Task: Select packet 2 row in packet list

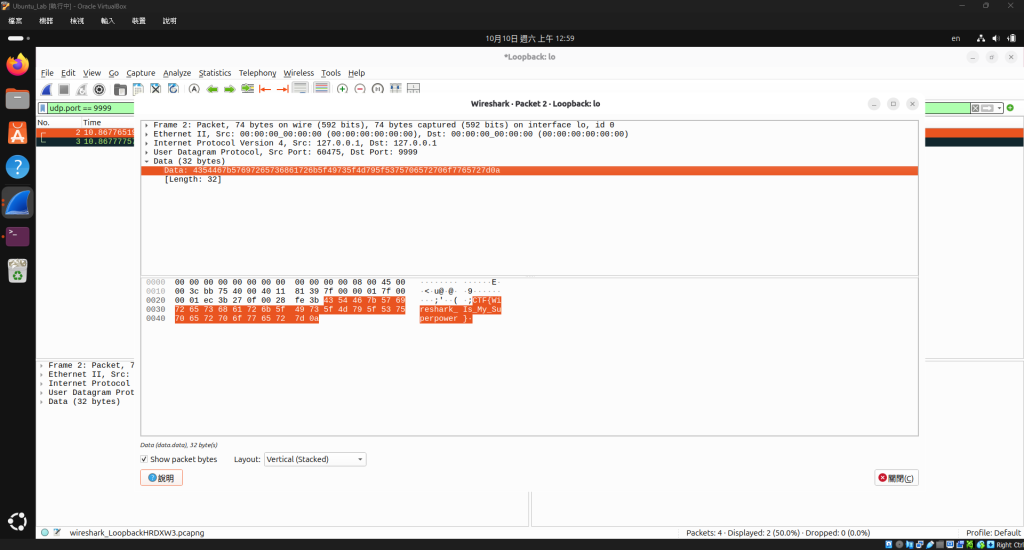Action: [86, 133]
